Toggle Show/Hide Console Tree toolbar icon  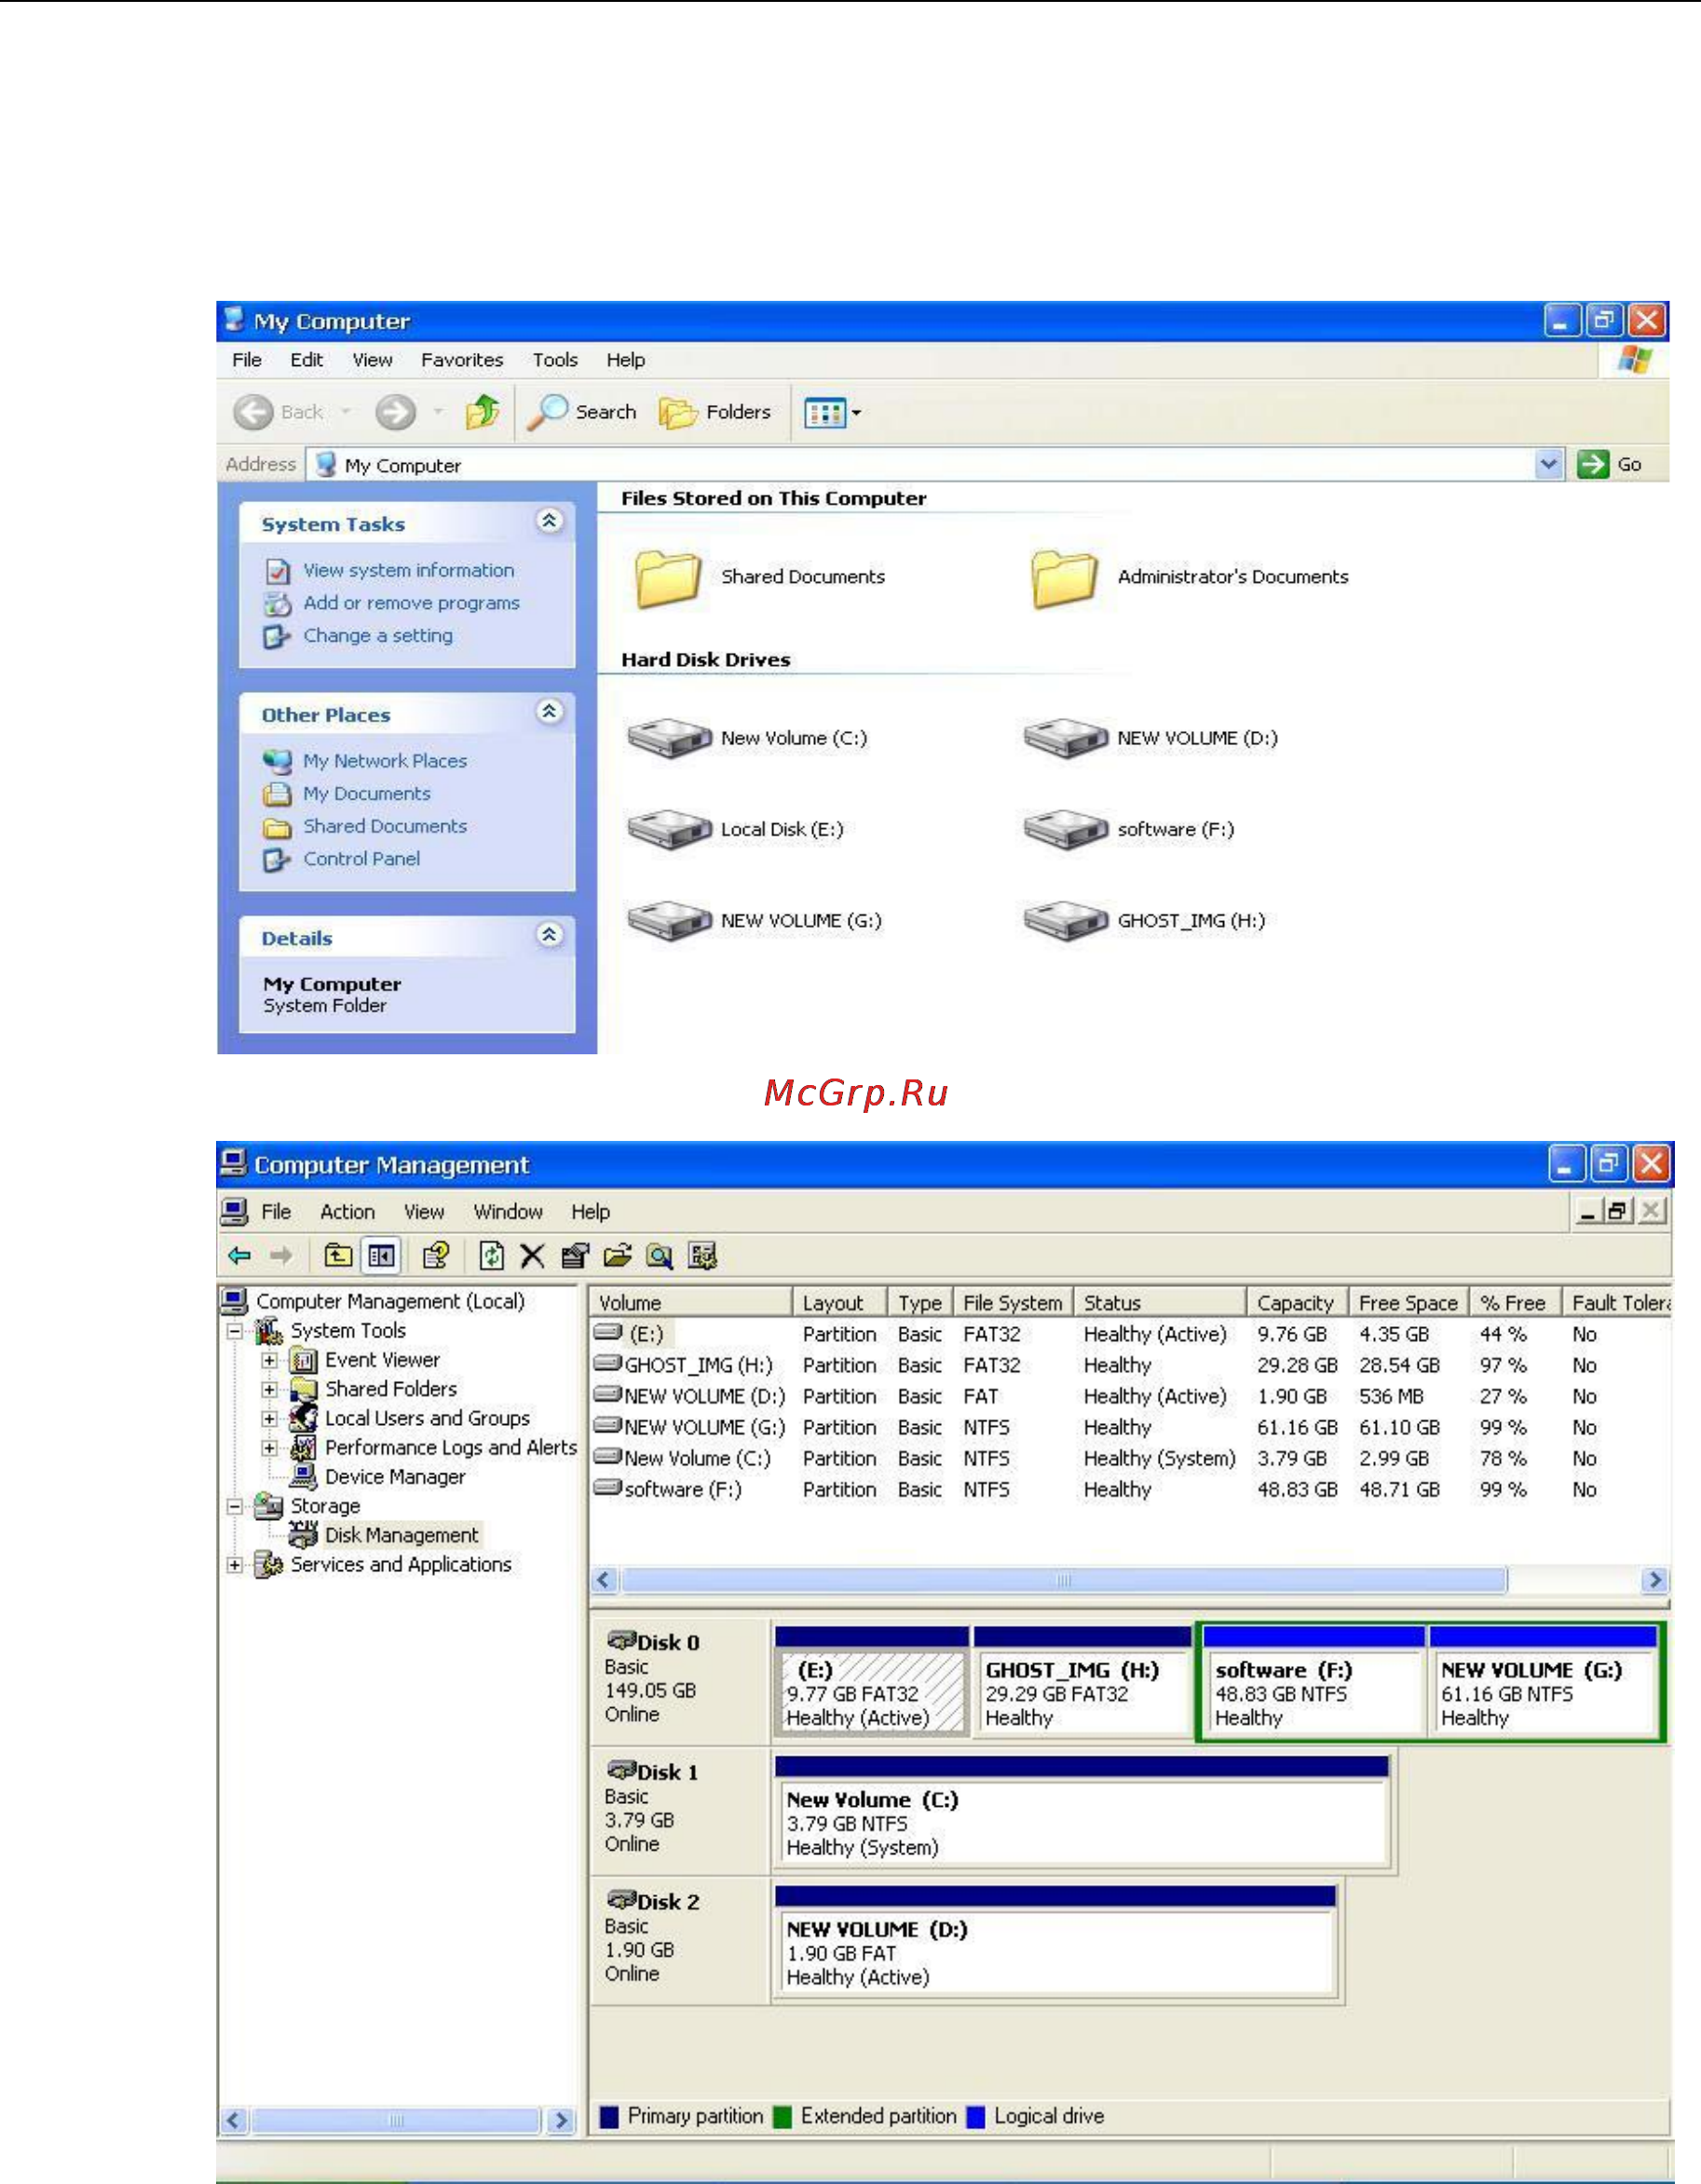[x=381, y=1256]
